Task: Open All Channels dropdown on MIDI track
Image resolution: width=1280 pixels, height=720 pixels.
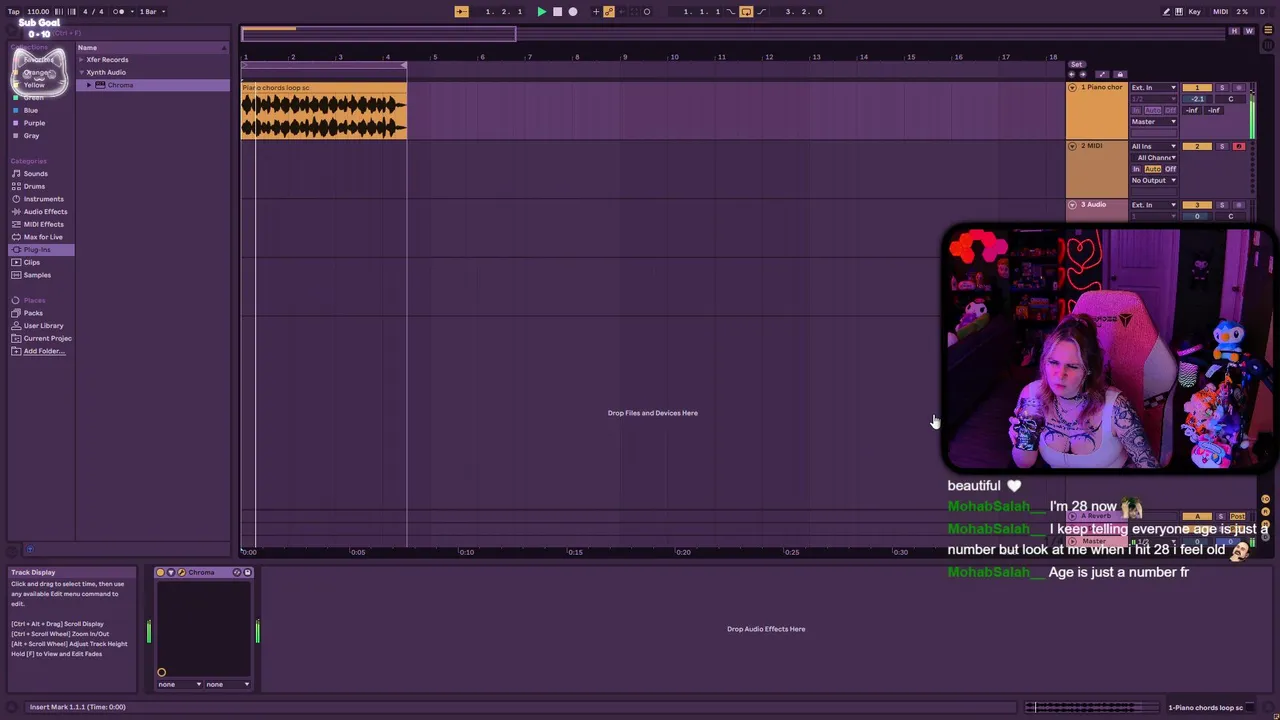Action: 1154,157
